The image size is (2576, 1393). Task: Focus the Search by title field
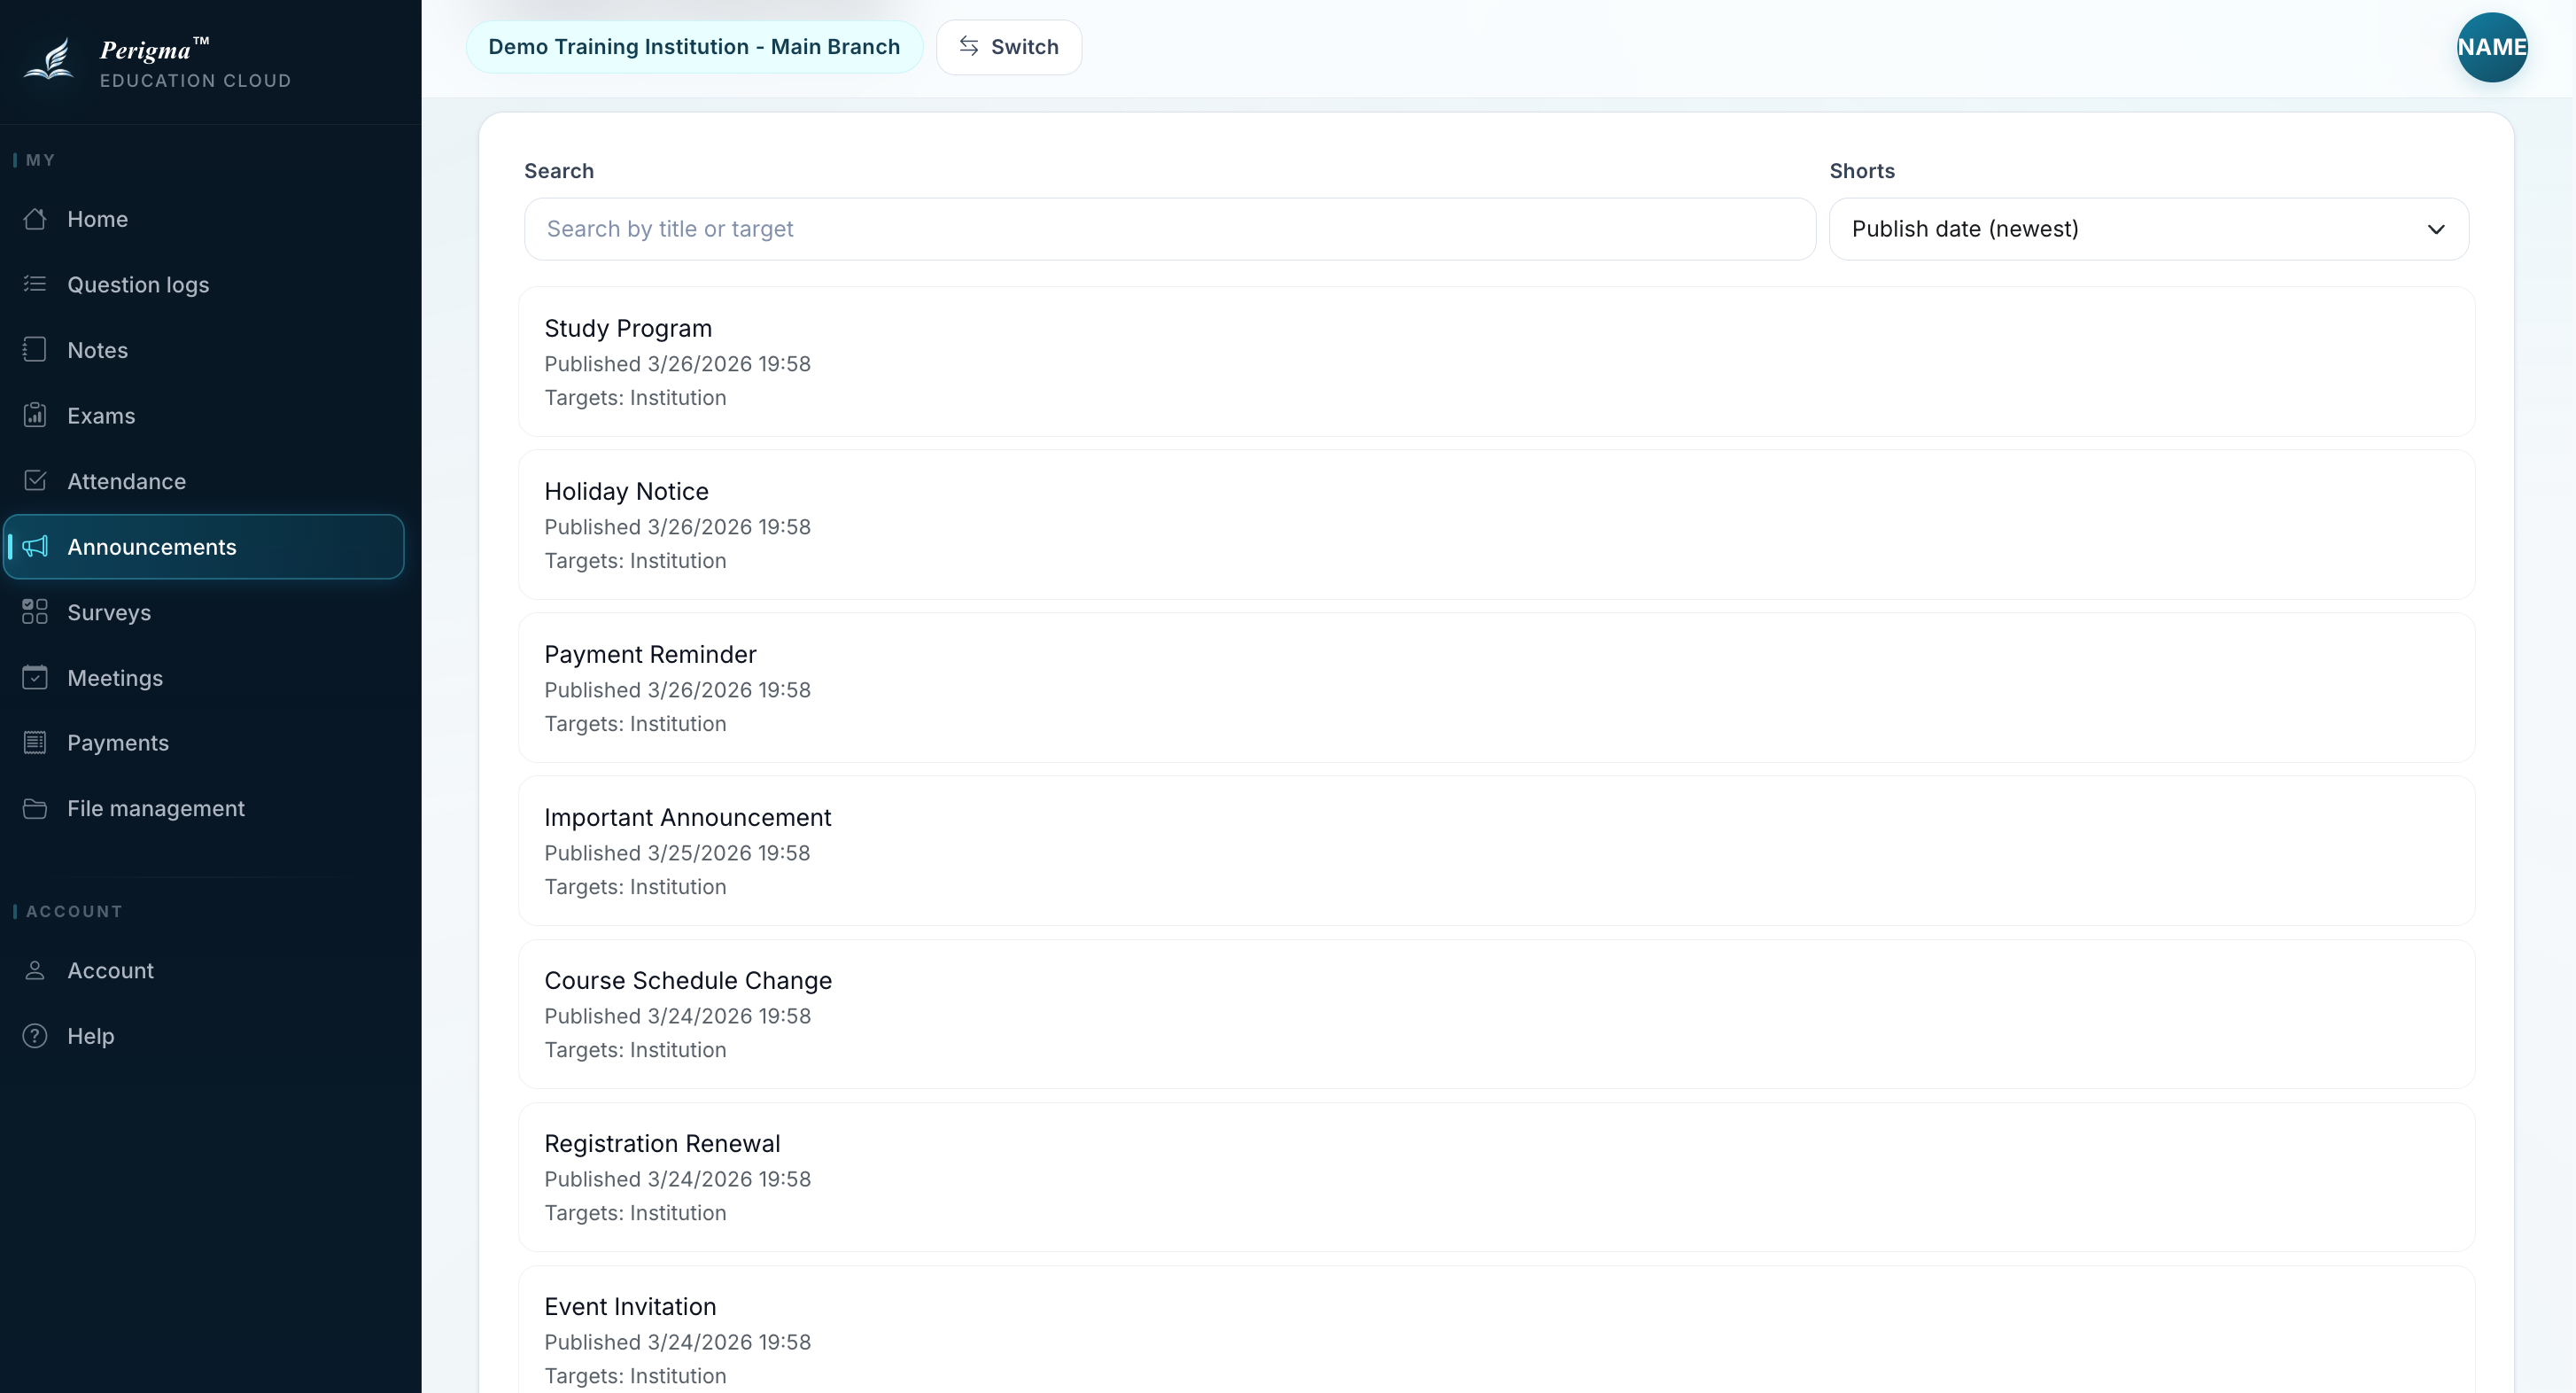[1169, 229]
